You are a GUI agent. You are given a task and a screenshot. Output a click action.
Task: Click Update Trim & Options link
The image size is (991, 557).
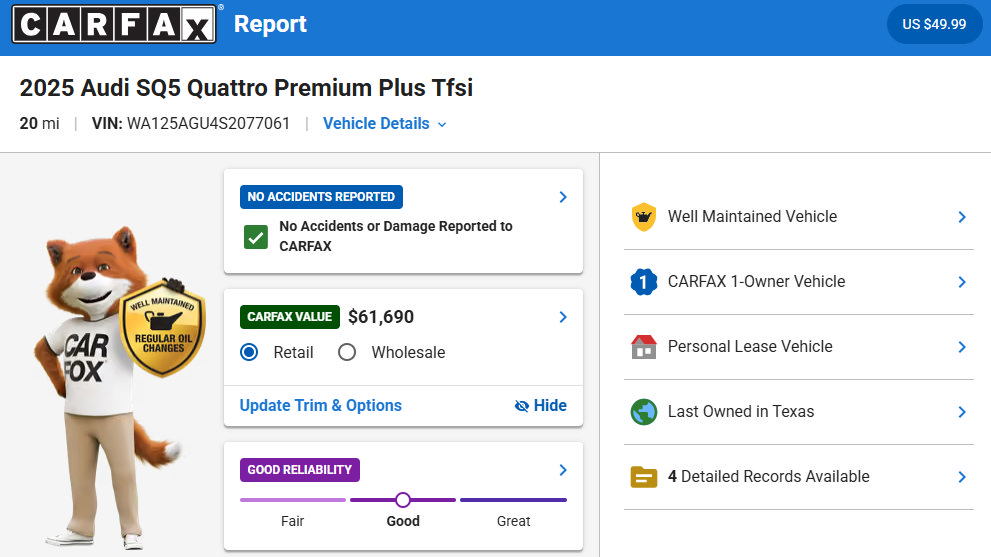coord(320,406)
